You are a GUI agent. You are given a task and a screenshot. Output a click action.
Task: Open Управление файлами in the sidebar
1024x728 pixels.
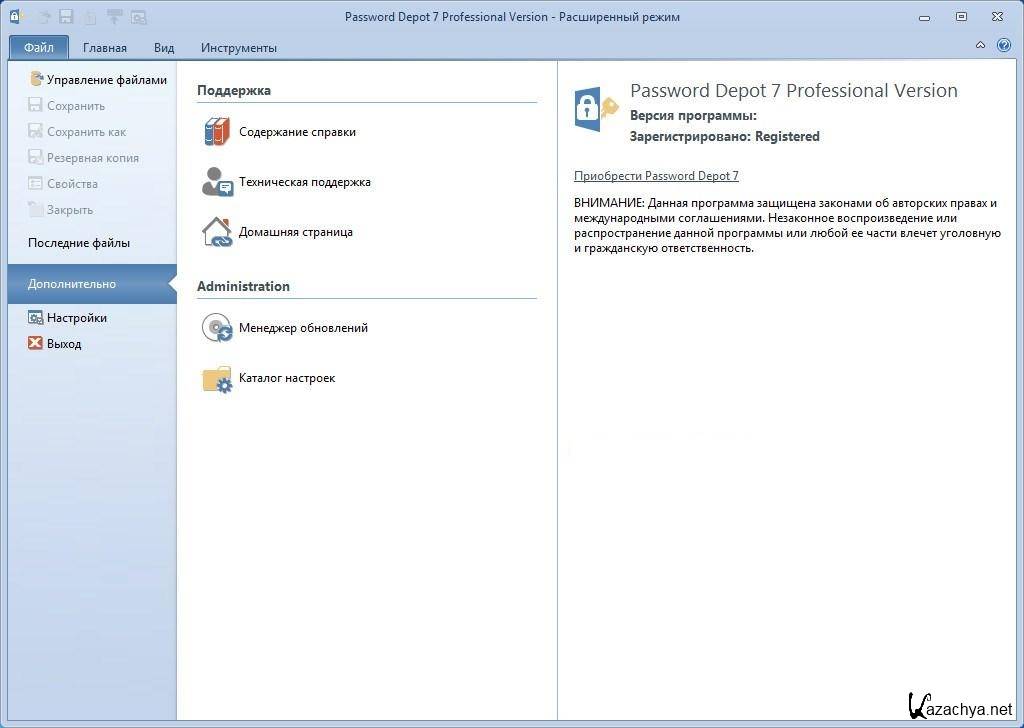point(106,80)
